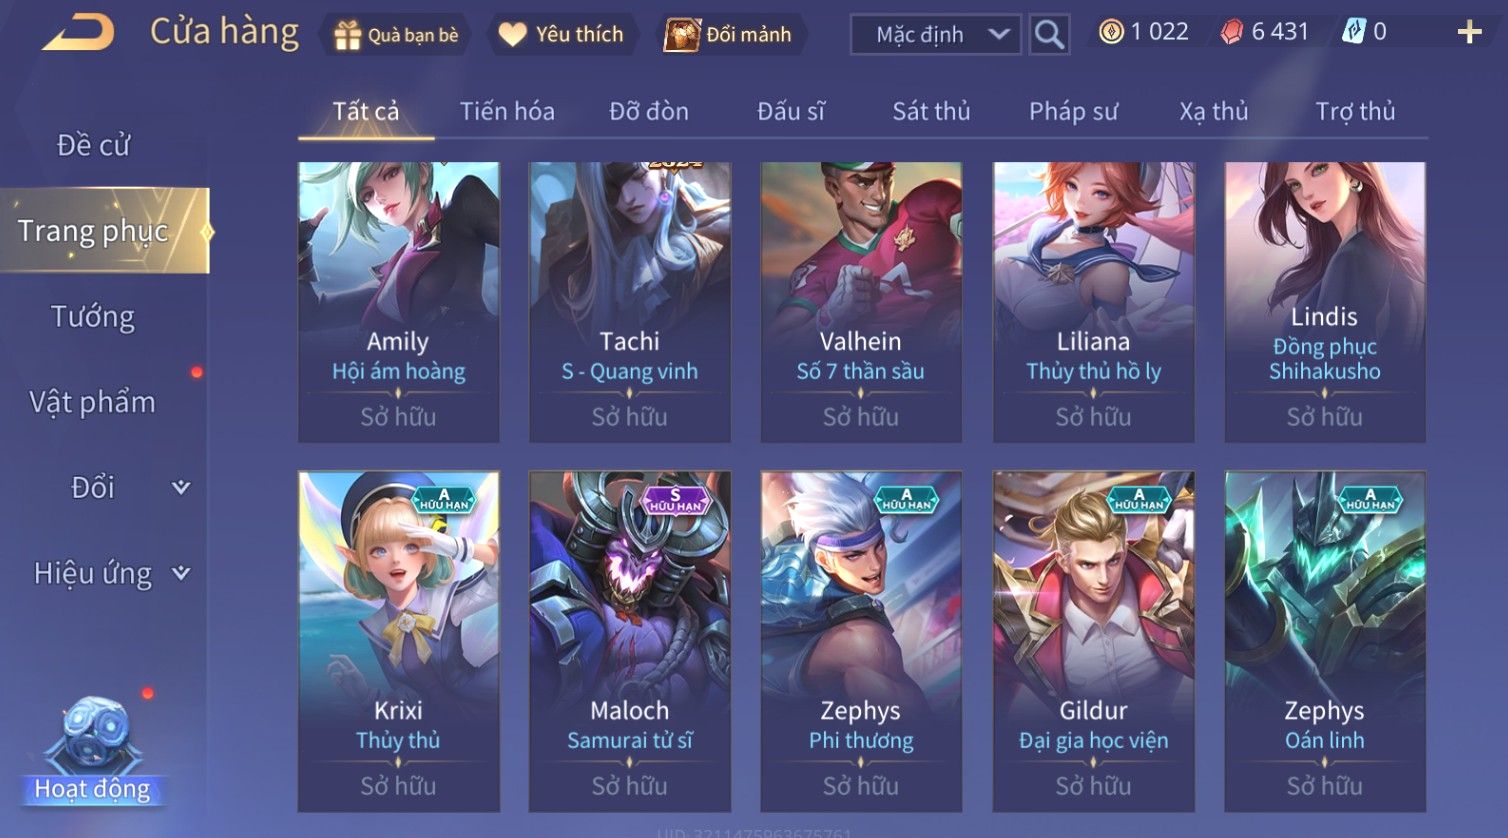Click the plus icon to add currency
The height and width of the screenshot is (838, 1508).
(1469, 33)
